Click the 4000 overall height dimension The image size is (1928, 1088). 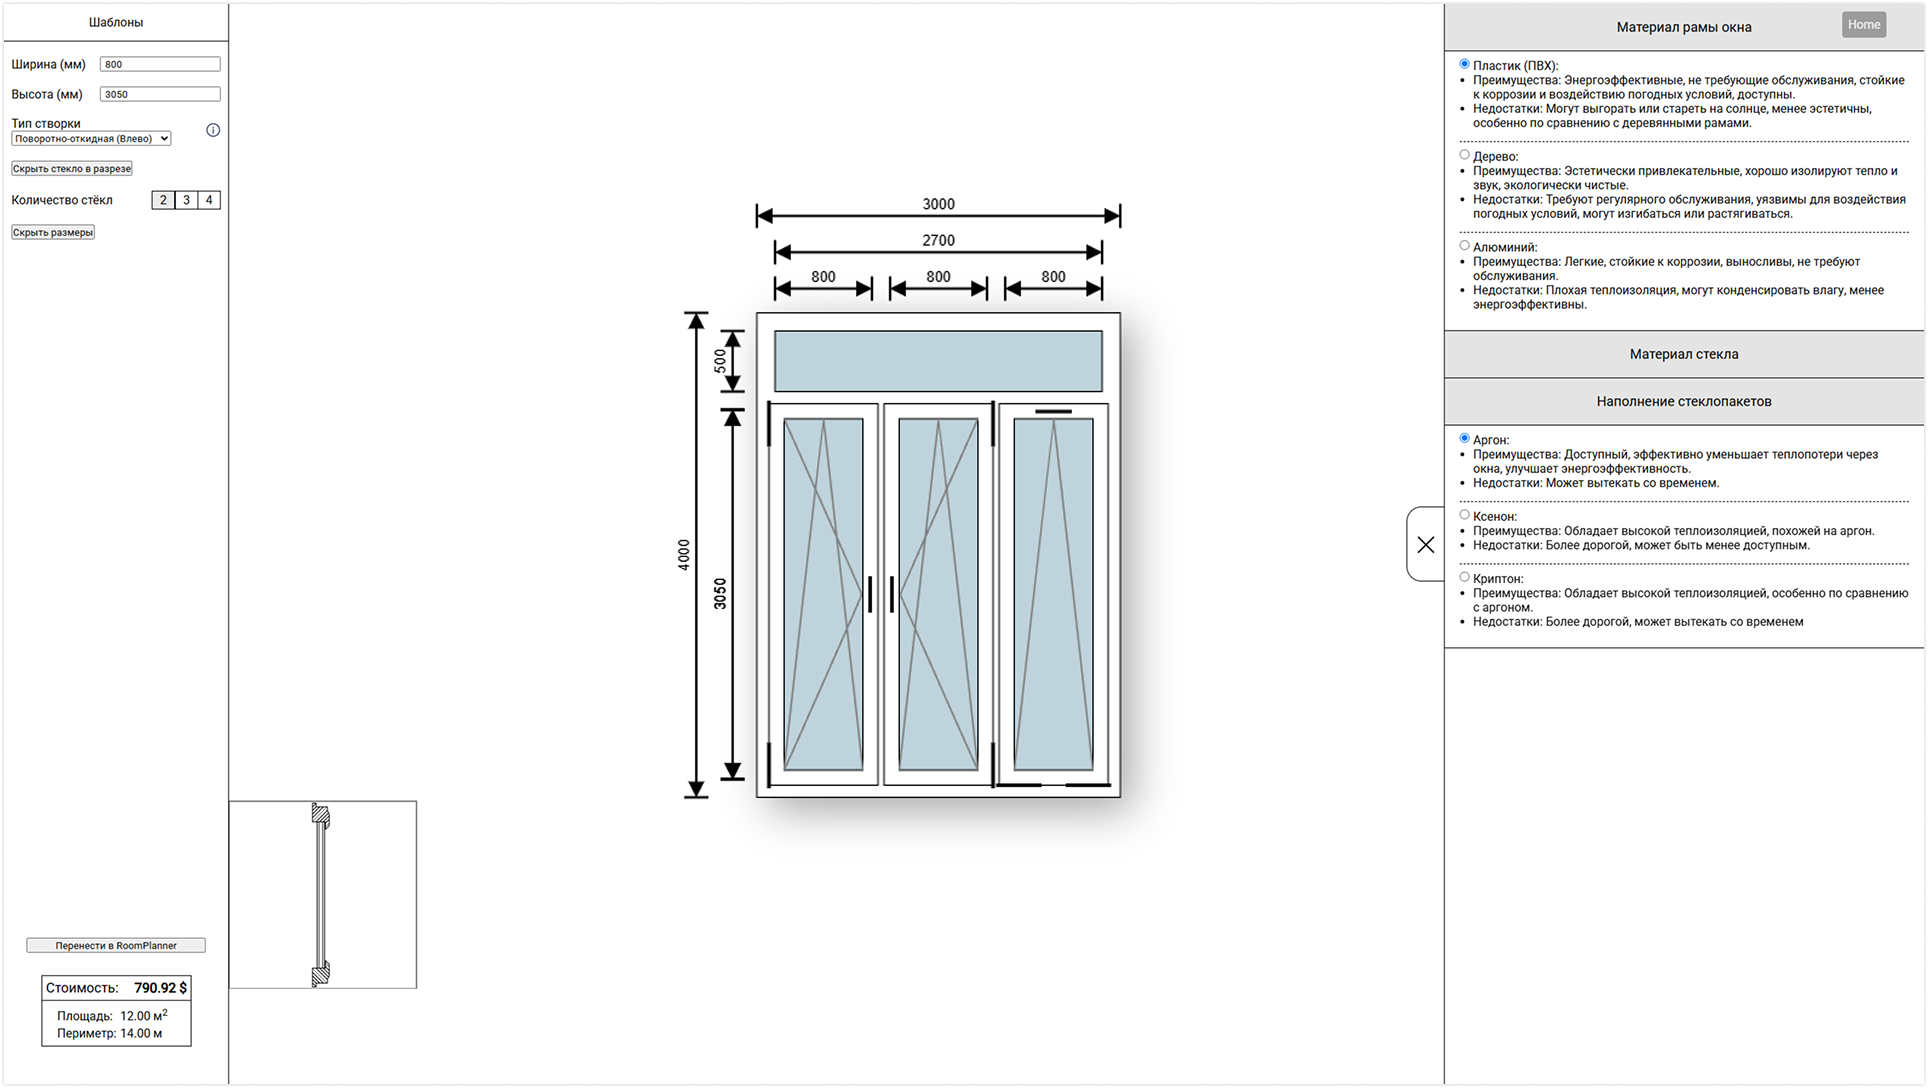pos(684,555)
